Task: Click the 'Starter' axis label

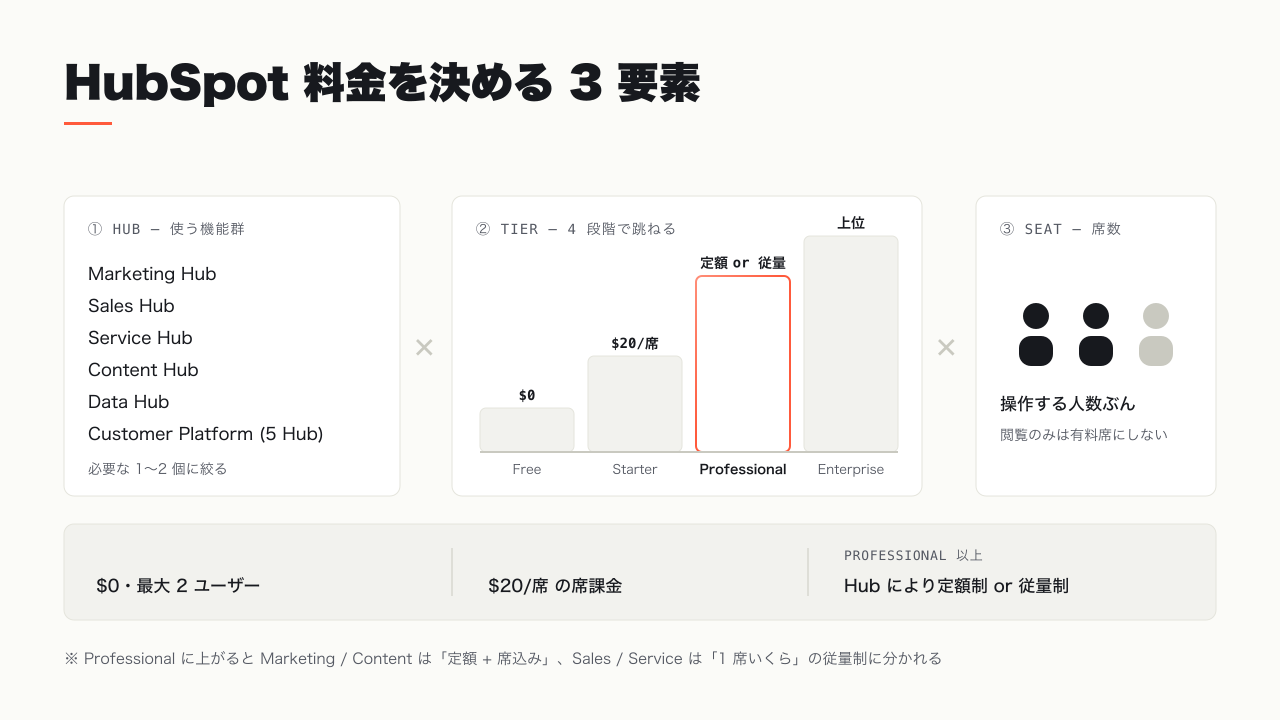Action: click(635, 469)
